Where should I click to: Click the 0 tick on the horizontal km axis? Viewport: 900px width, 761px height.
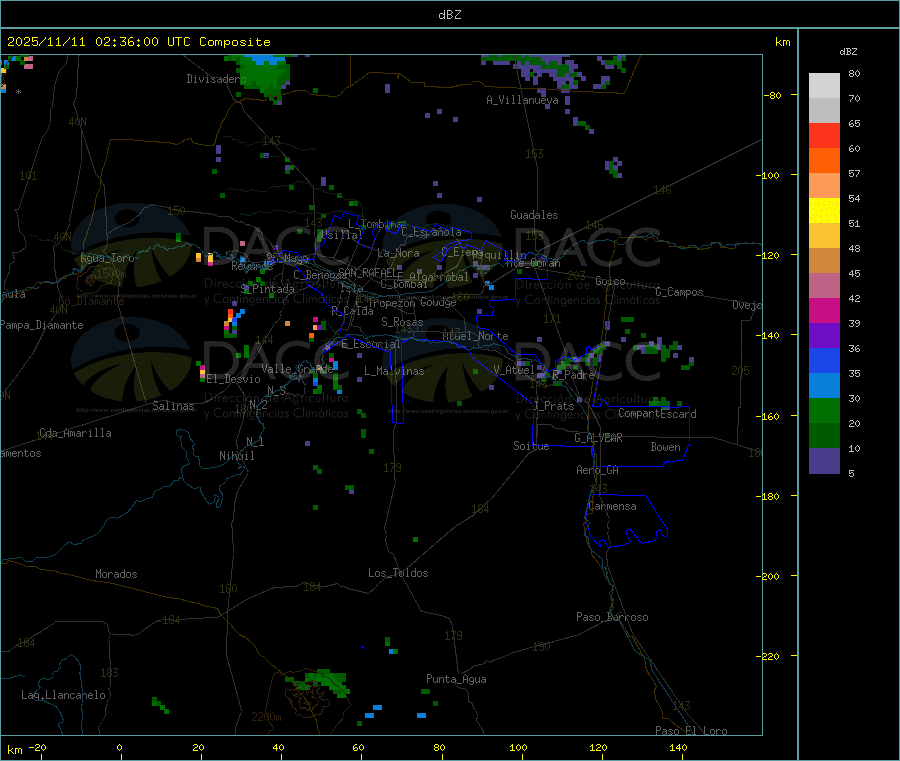point(119,747)
